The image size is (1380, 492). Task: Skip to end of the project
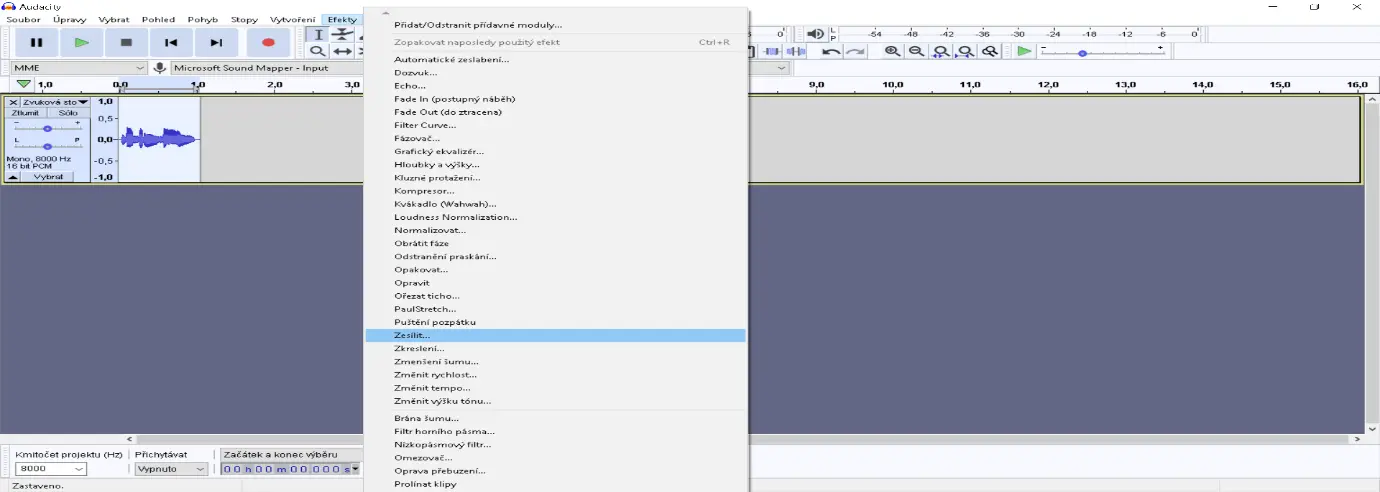[x=216, y=42]
